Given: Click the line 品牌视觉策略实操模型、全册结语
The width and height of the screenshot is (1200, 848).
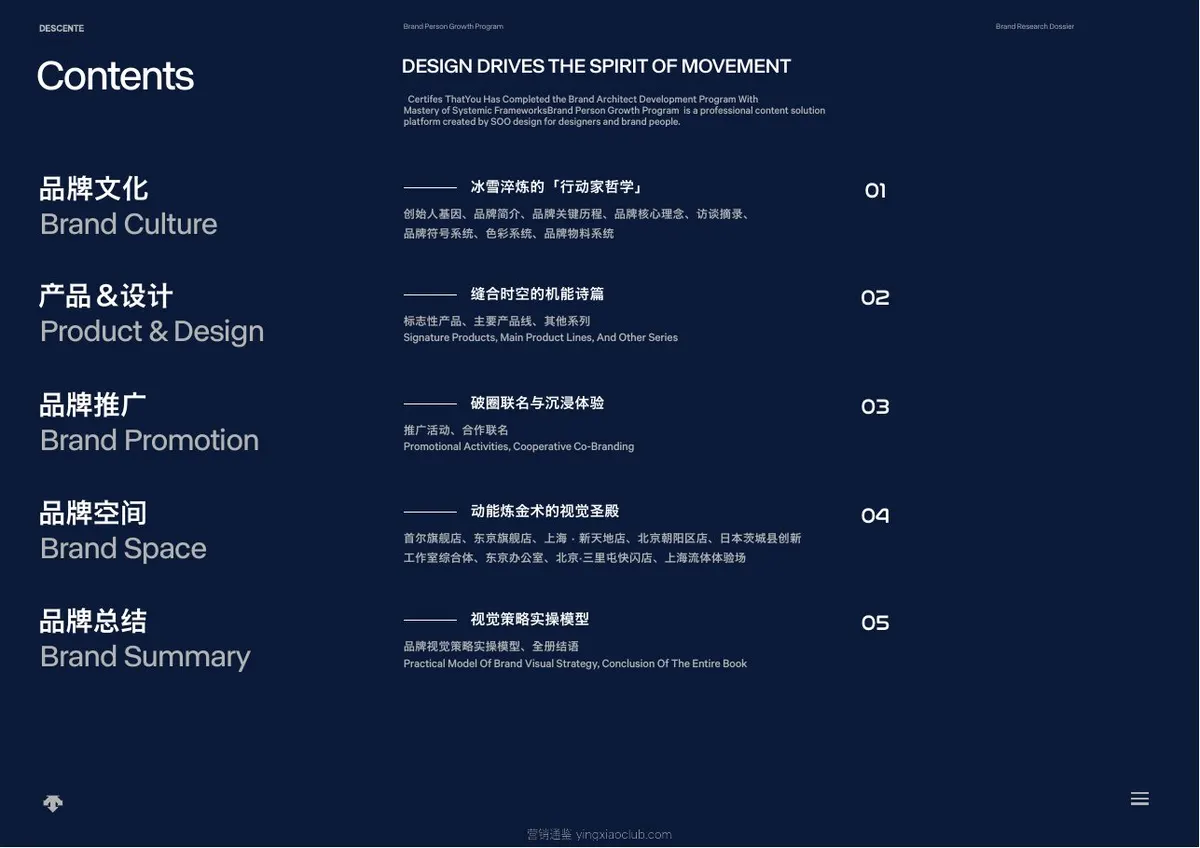Looking at the screenshot, I should [491, 647].
